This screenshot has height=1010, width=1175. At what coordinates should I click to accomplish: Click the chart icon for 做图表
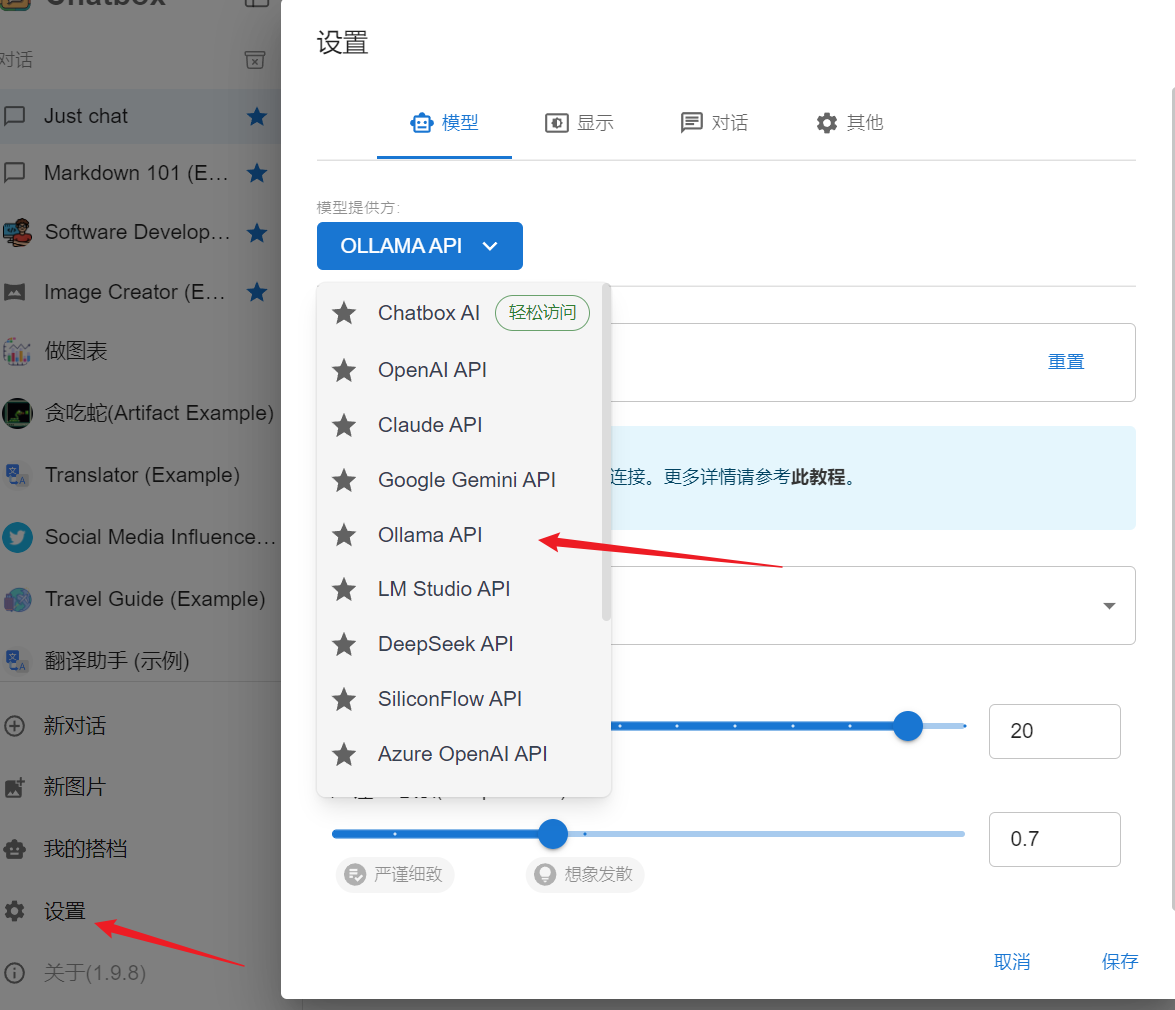tap(16, 351)
